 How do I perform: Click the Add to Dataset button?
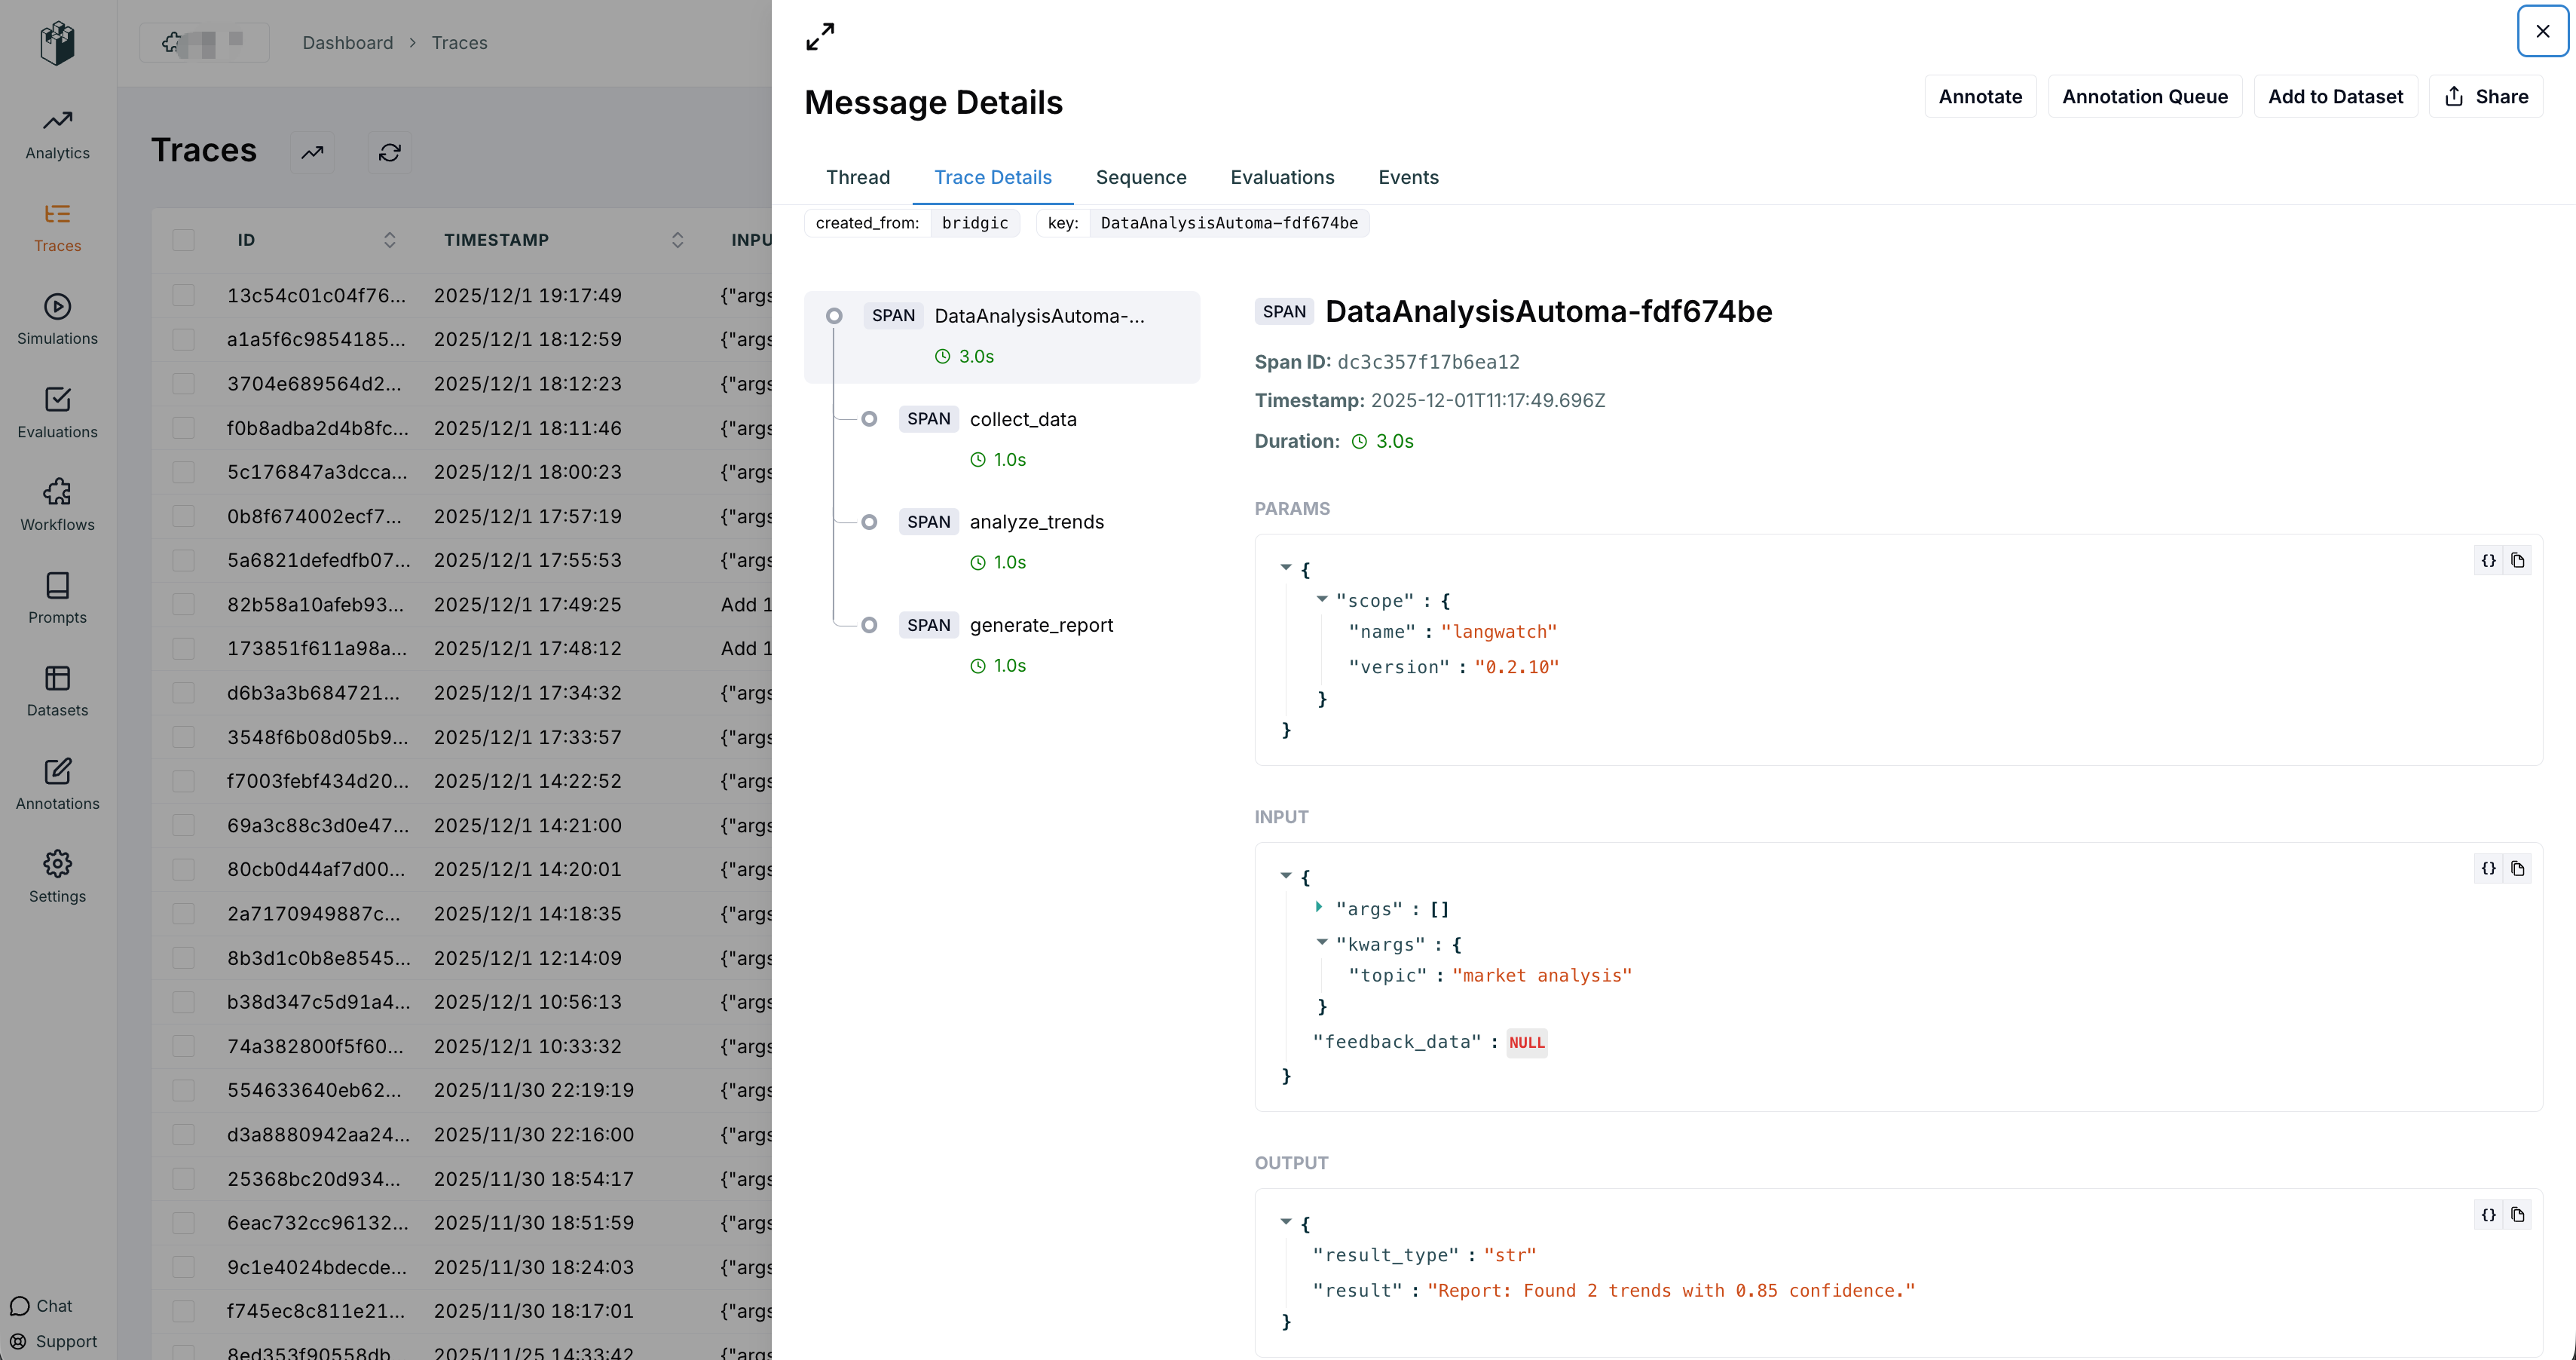click(x=2335, y=97)
